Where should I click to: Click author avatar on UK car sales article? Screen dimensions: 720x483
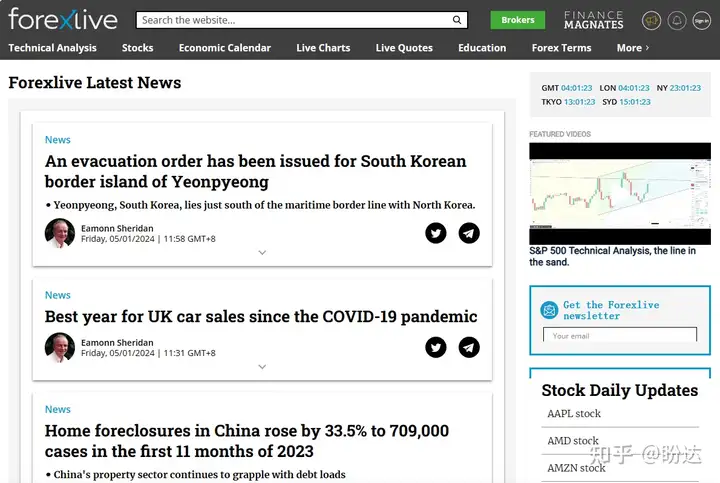60,347
